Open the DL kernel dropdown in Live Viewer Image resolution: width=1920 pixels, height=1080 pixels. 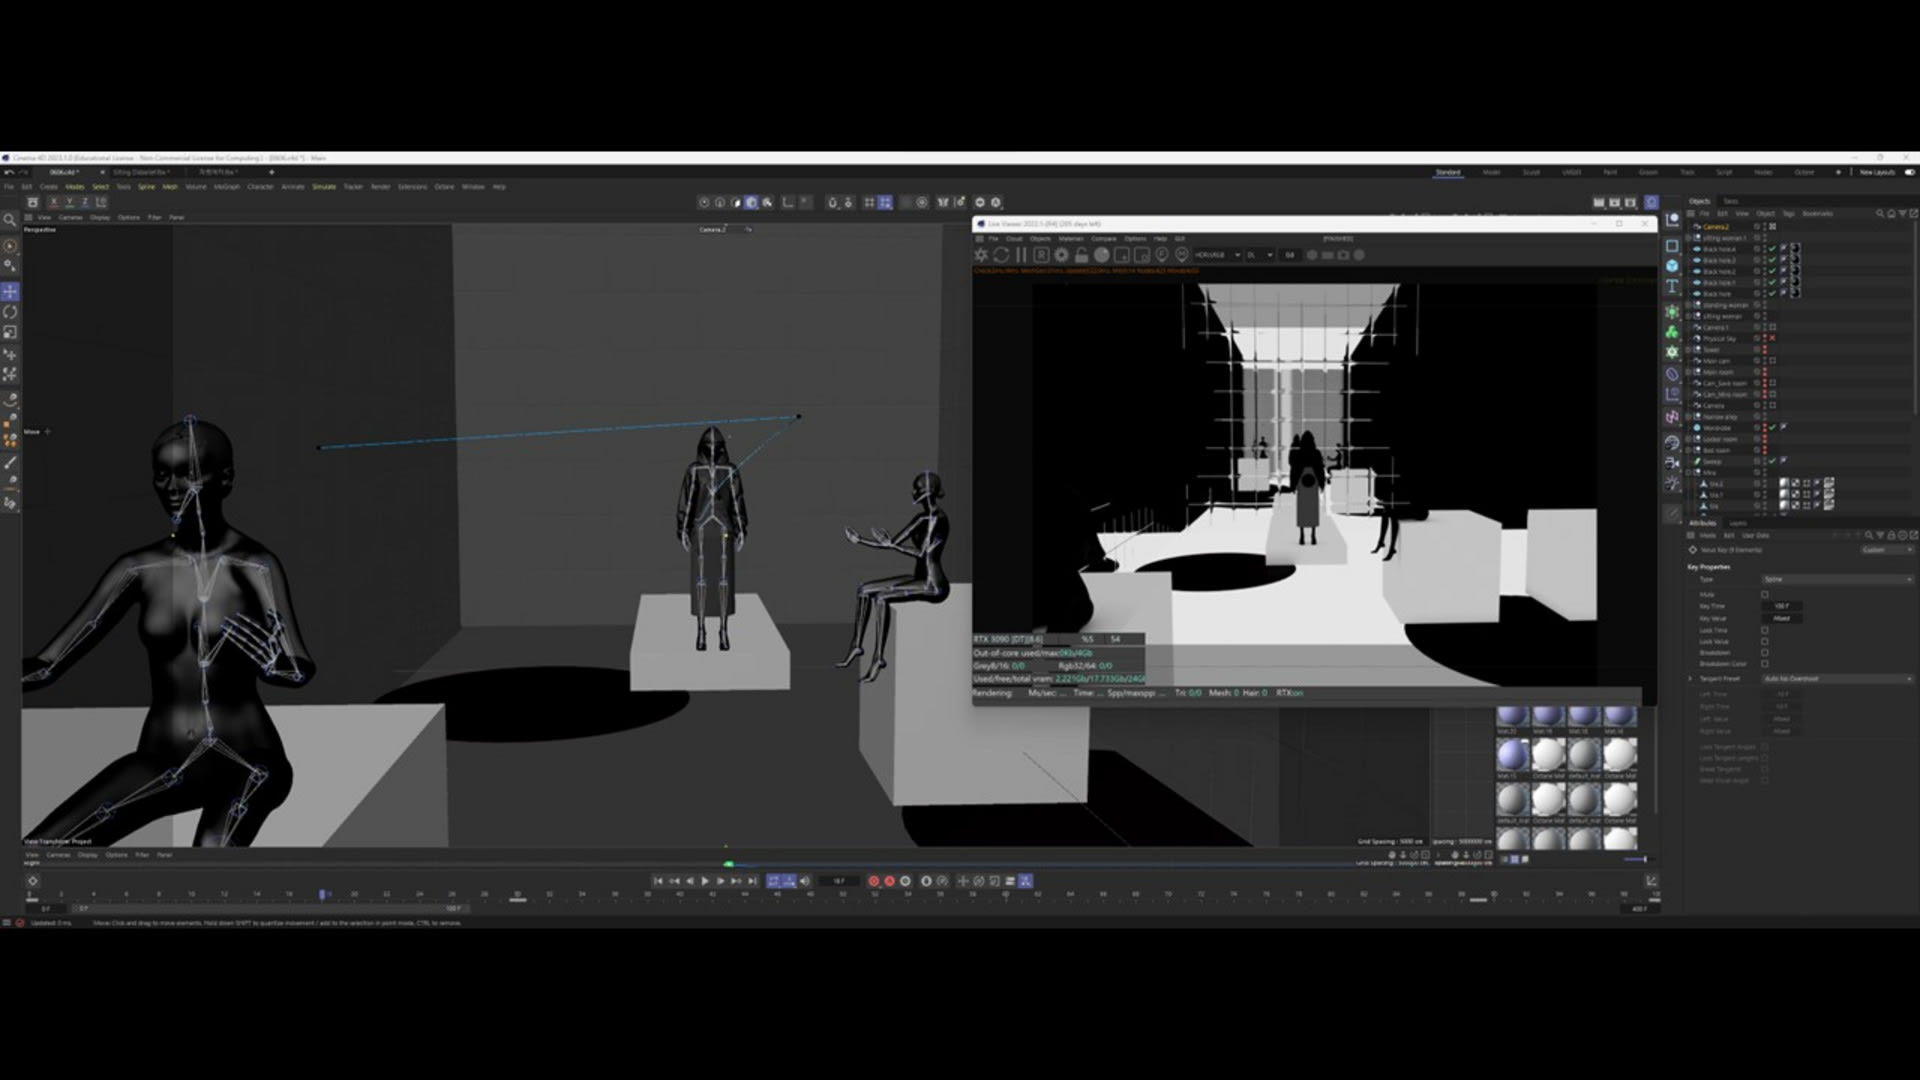click(x=1259, y=255)
